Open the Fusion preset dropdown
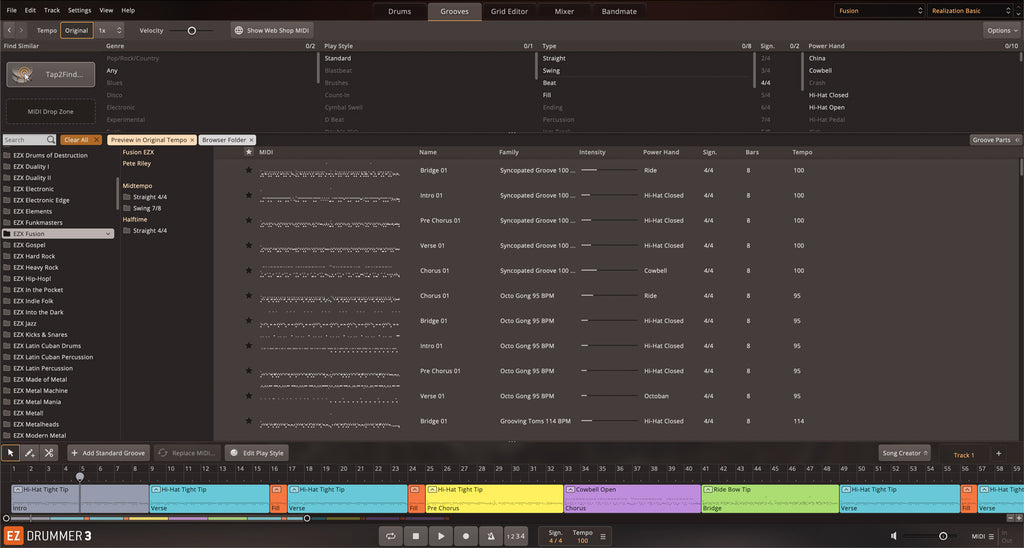1024x548 pixels. [x=879, y=11]
